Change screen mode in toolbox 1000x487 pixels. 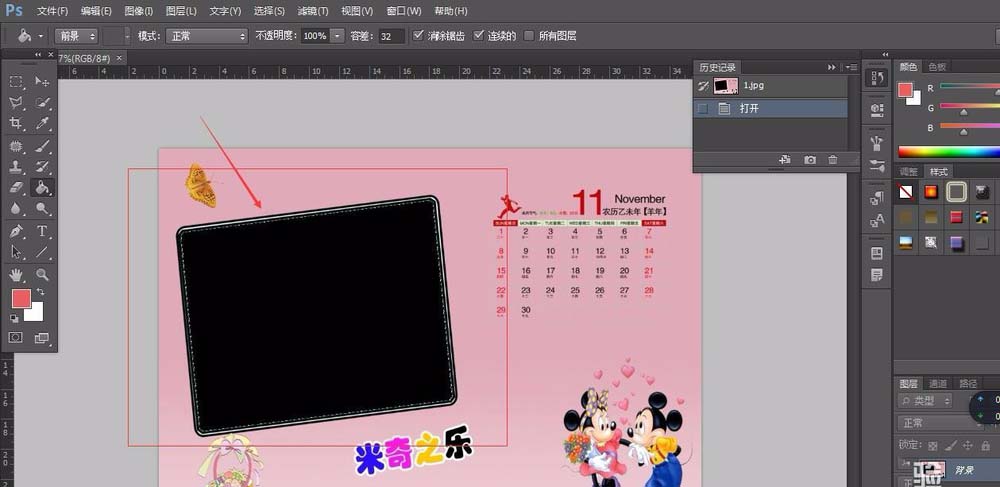coord(41,338)
